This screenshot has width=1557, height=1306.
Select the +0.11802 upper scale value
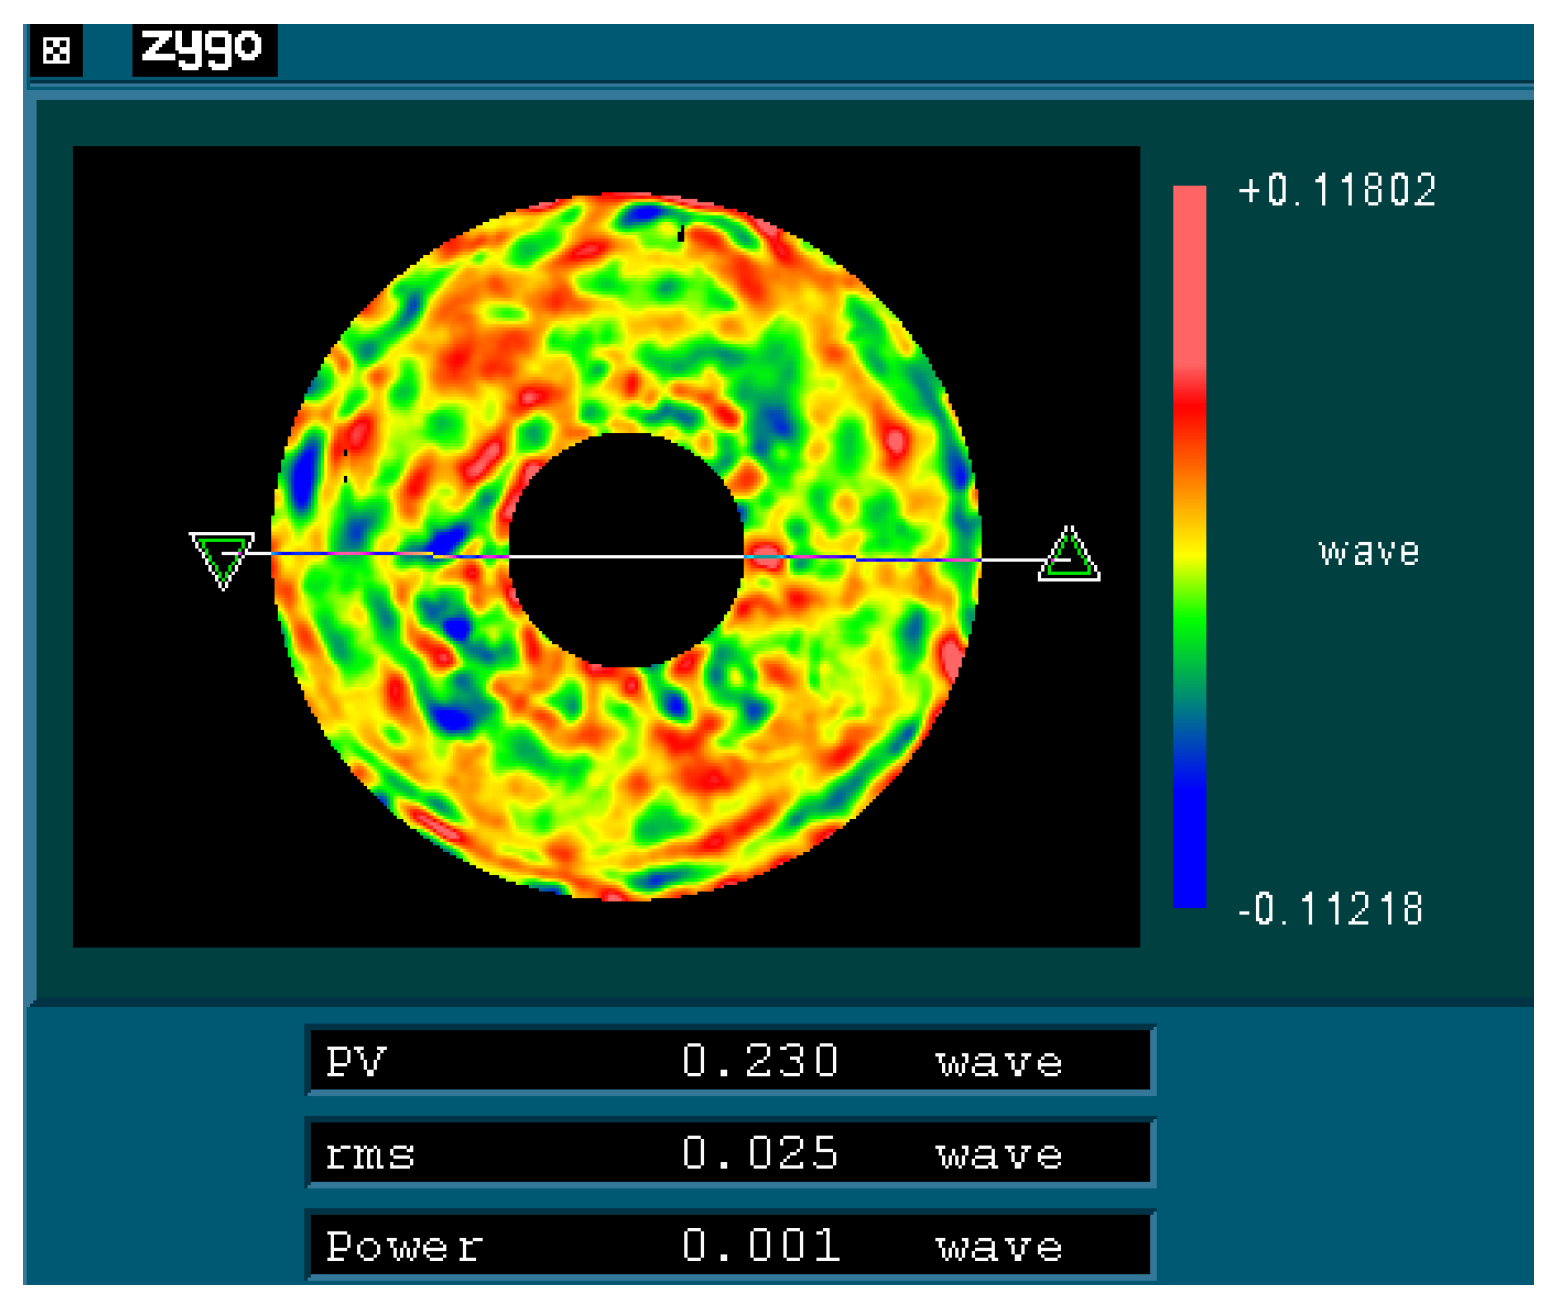tap(1336, 190)
